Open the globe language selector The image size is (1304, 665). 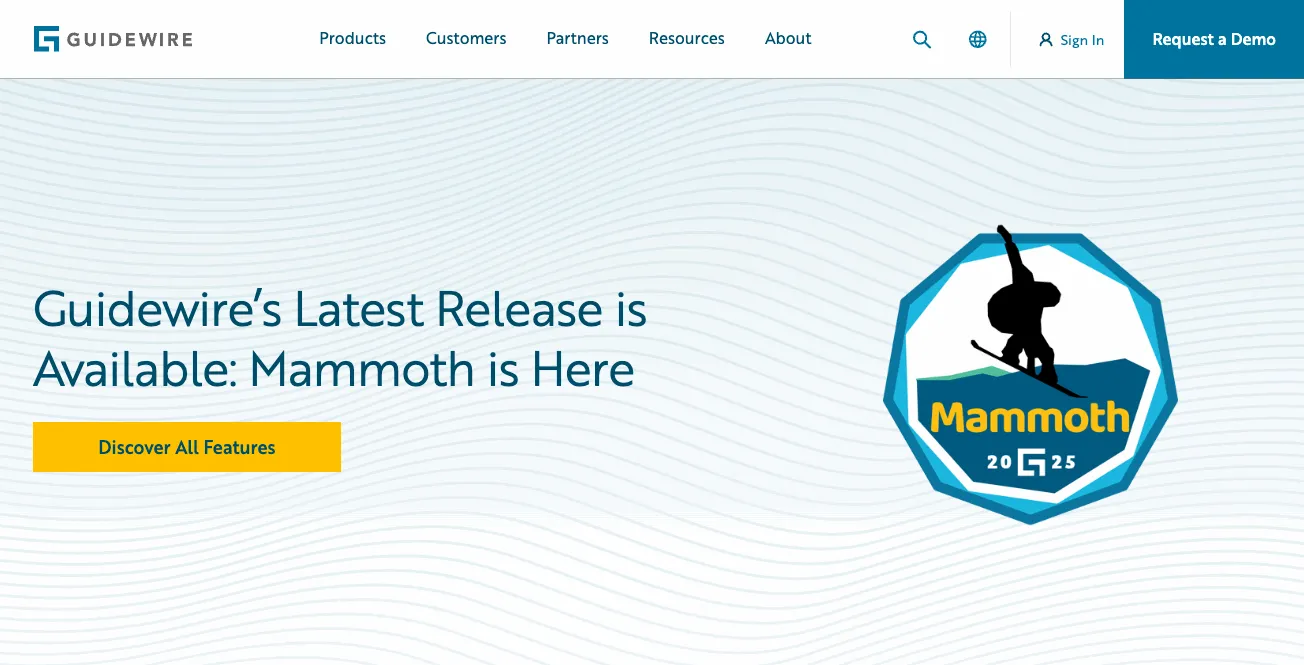coord(978,40)
